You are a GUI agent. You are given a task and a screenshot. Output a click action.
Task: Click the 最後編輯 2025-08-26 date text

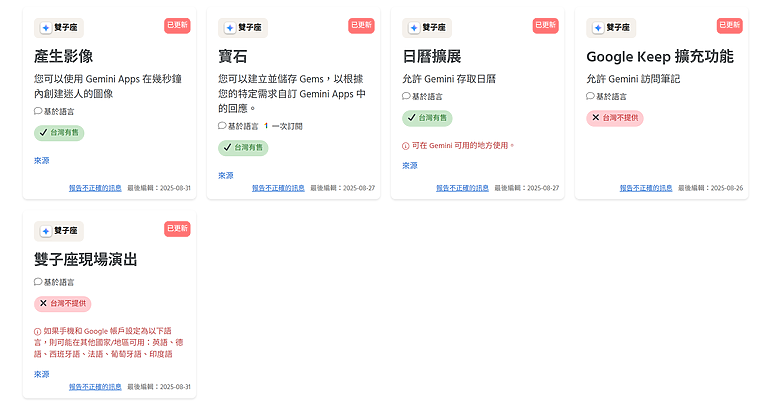tap(711, 188)
